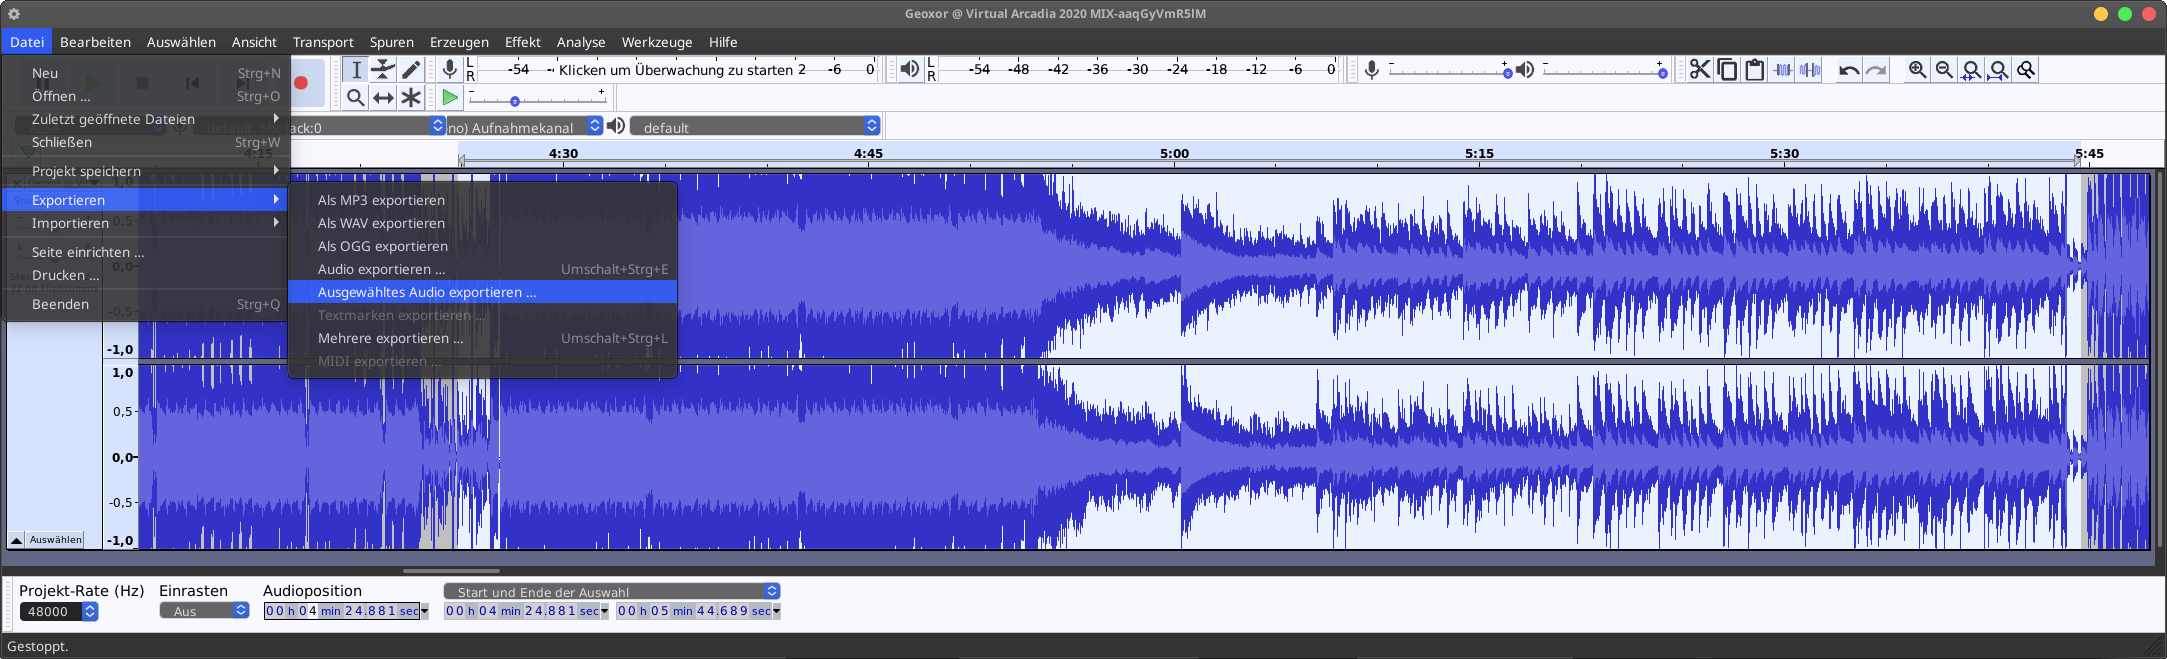
Task: Open the Aufnahmekanal recording channel dropdown
Action: pos(524,126)
